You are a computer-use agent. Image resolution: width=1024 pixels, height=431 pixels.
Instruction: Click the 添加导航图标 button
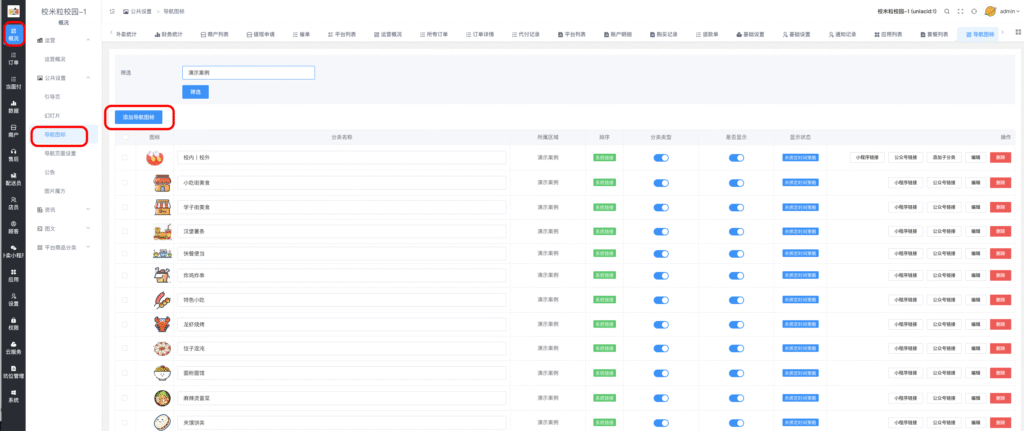coord(138,117)
